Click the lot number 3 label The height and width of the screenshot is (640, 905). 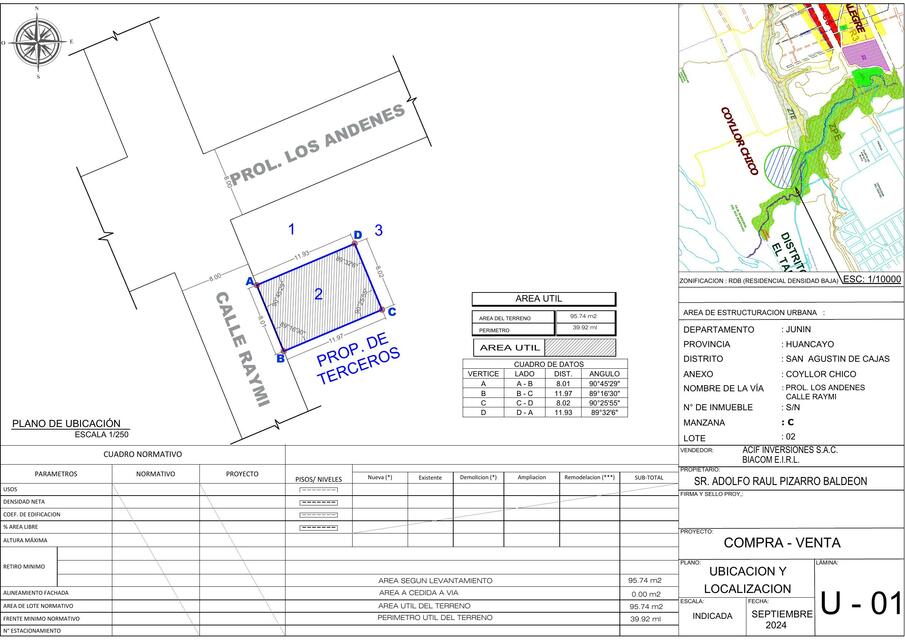pos(378,231)
